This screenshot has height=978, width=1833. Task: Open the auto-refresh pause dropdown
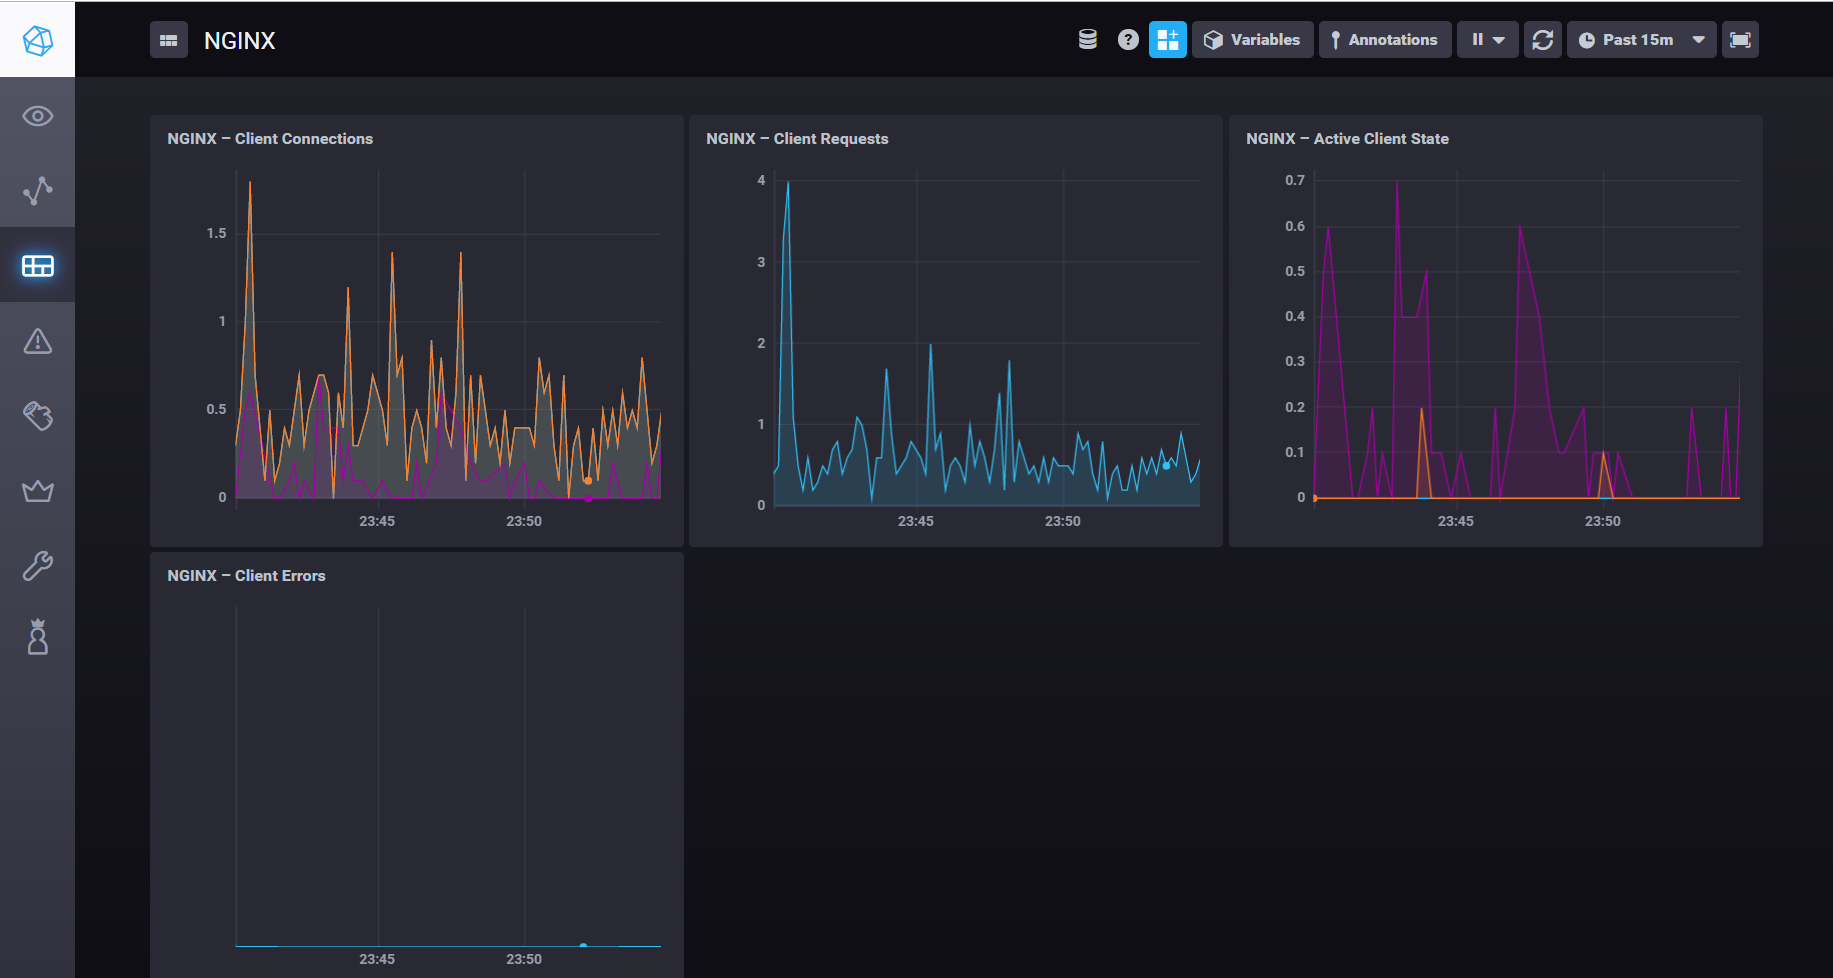1488,40
